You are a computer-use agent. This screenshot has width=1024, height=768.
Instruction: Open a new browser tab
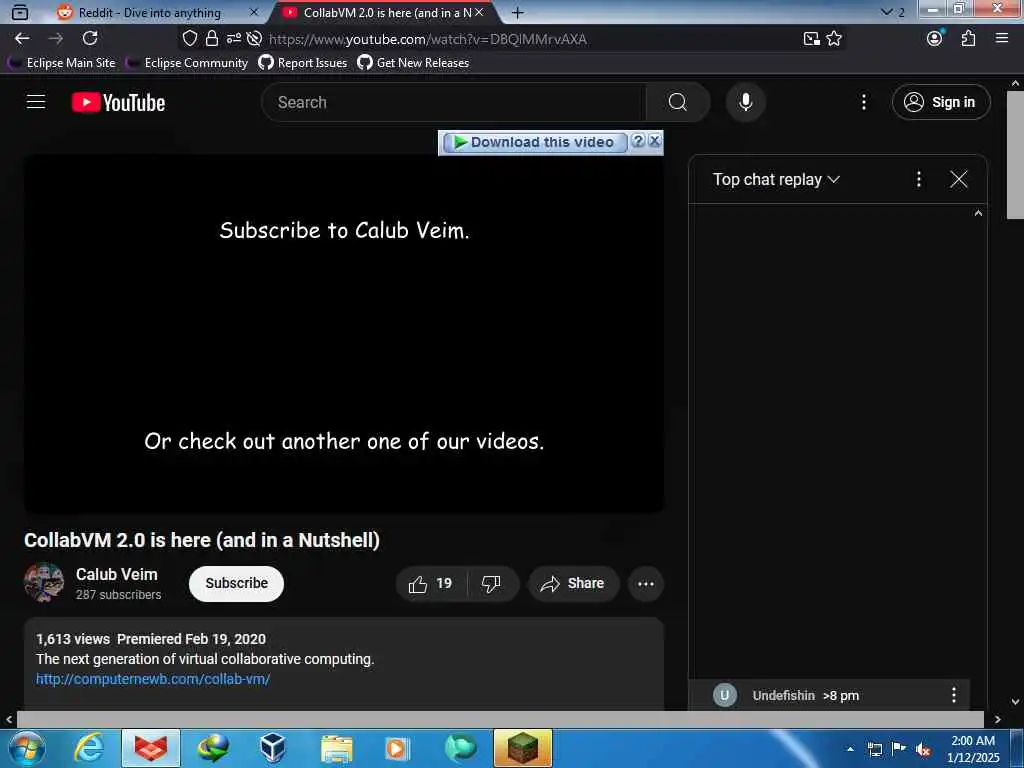(x=517, y=12)
